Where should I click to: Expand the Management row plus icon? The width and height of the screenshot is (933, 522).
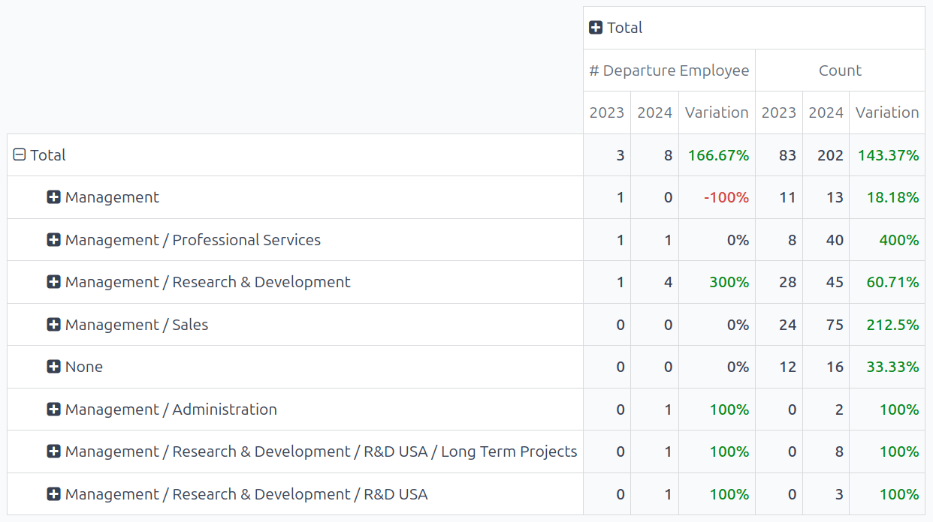tap(54, 198)
